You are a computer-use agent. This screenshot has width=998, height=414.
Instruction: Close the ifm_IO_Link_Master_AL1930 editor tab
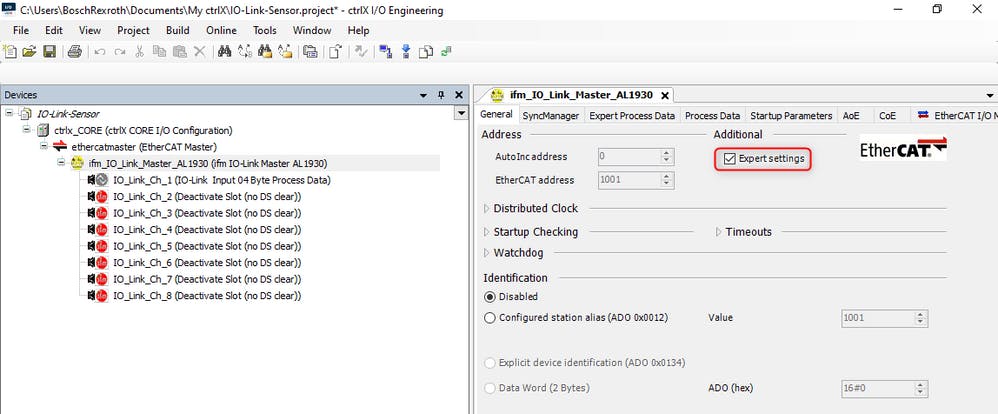(x=665, y=96)
